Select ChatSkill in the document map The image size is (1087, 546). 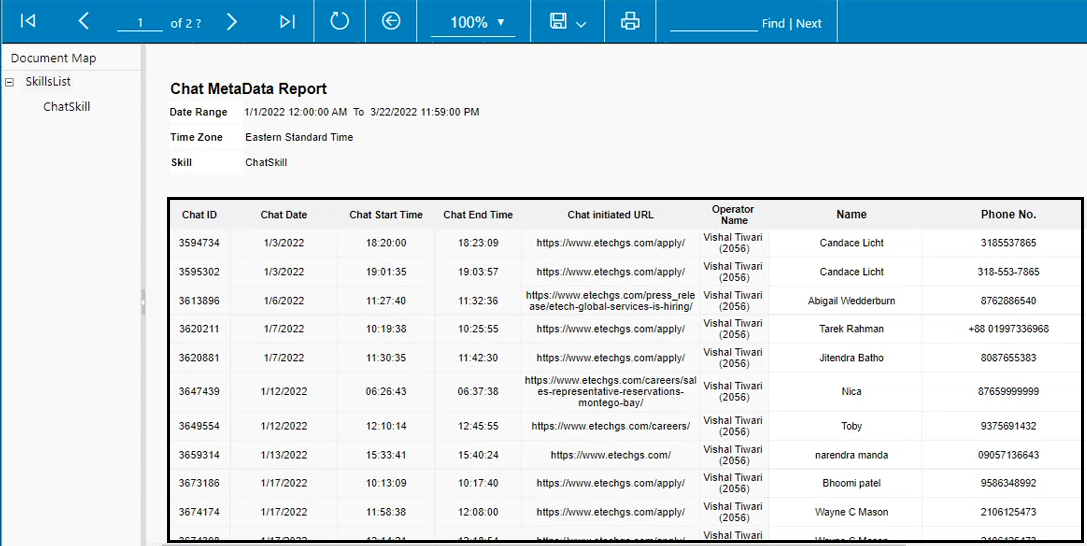tap(67, 107)
